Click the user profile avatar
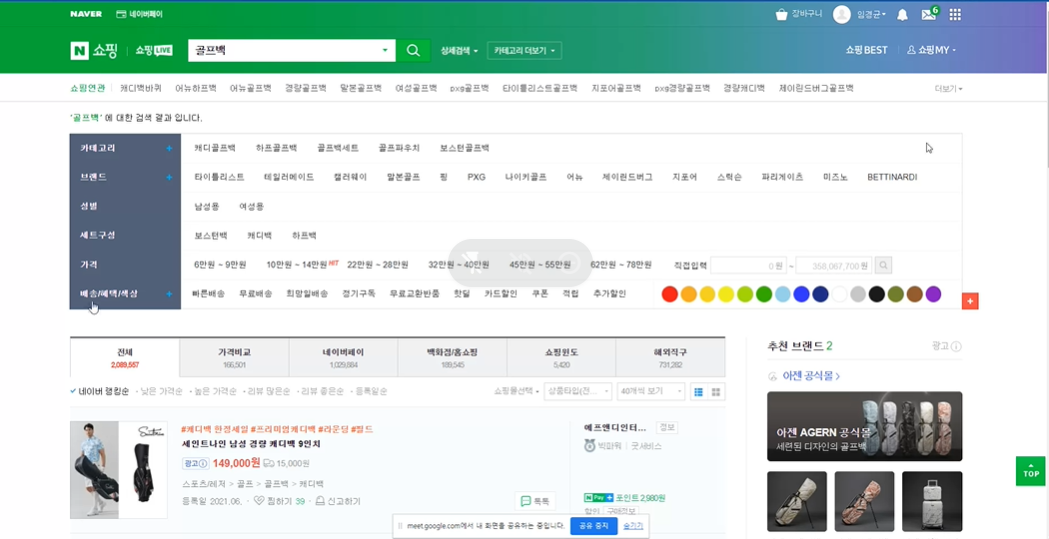The image size is (1049, 539). [842, 14]
